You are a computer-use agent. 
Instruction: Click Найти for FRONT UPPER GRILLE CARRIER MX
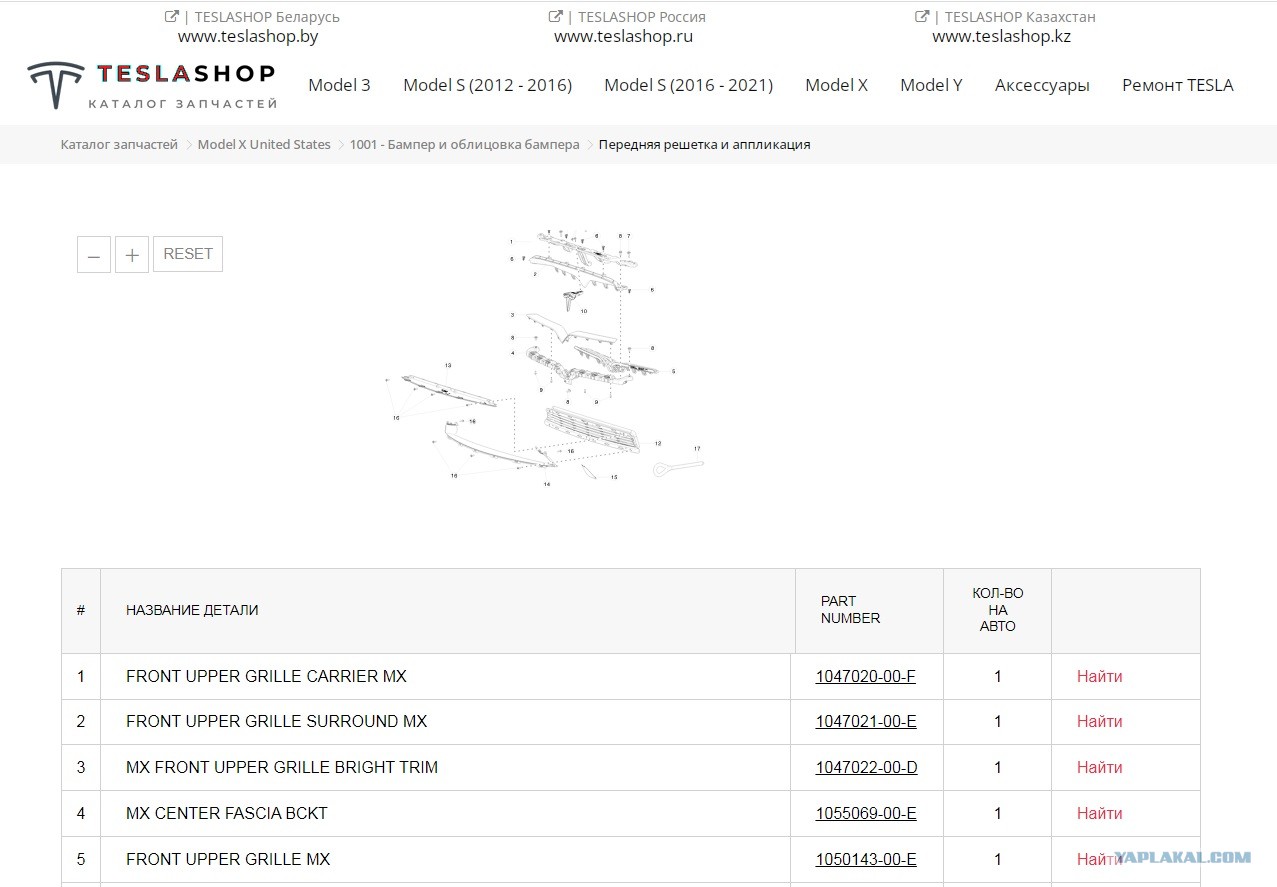(1099, 676)
